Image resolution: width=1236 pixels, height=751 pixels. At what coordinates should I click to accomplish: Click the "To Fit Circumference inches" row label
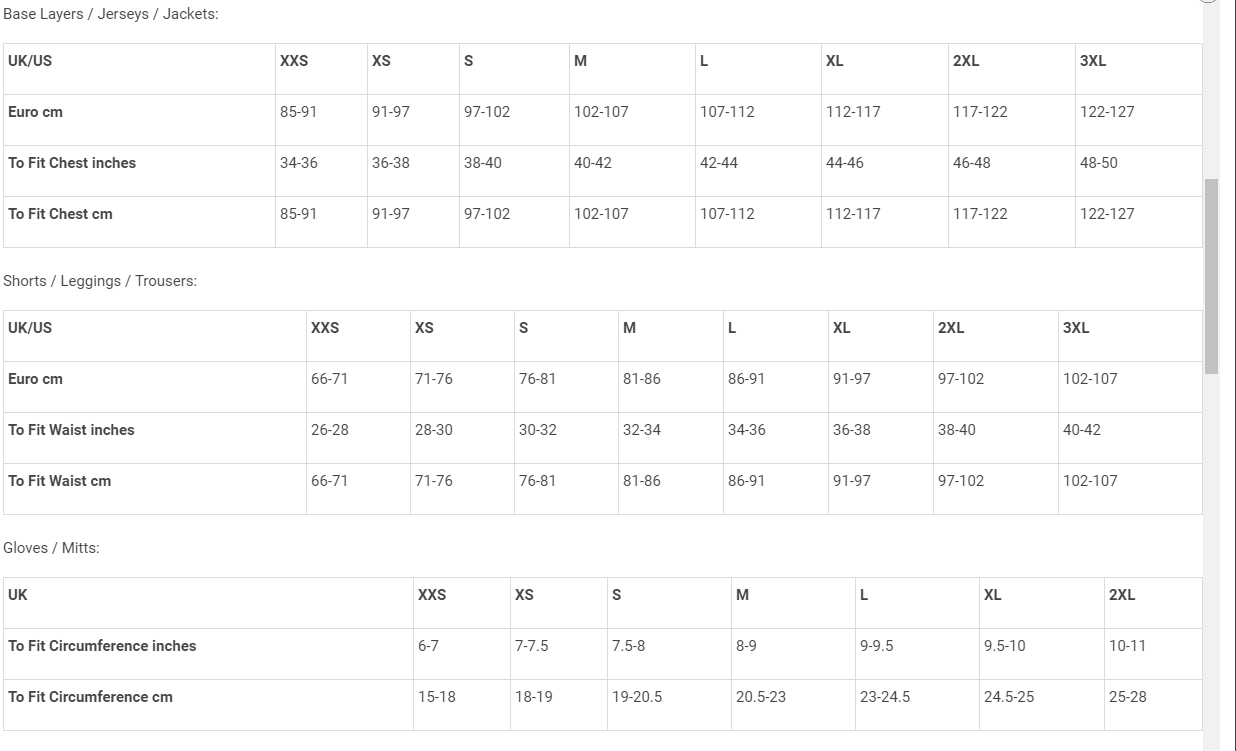point(102,646)
